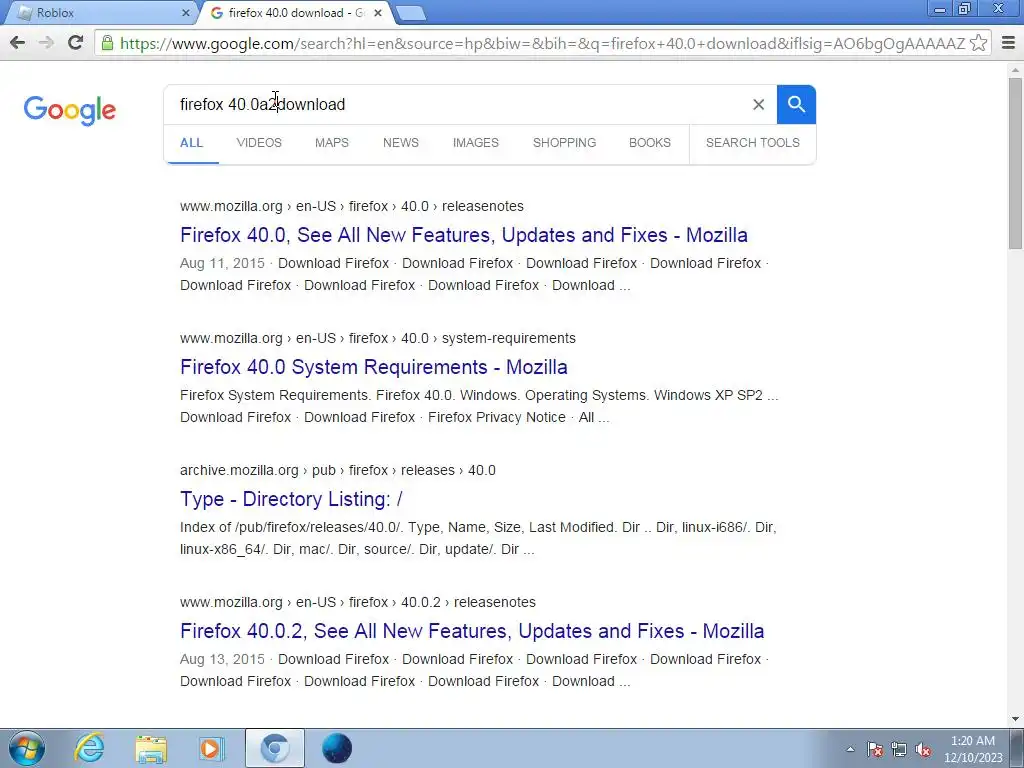Open Firefox 40.0.2 release notes result
The height and width of the screenshot is (768, 1024).
[472, 631]
